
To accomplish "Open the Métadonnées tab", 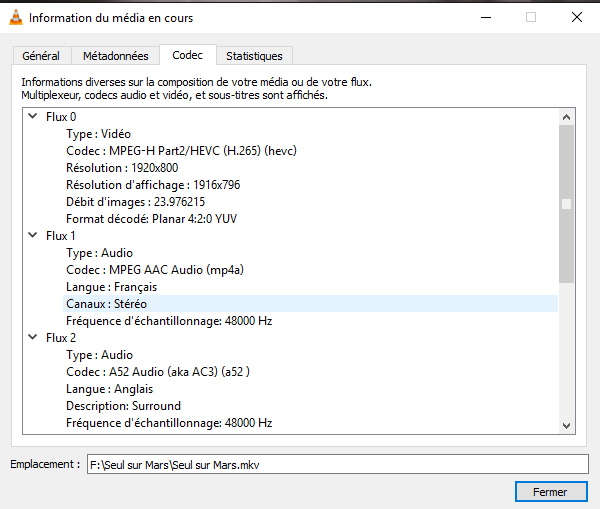I will pos(116,56).
